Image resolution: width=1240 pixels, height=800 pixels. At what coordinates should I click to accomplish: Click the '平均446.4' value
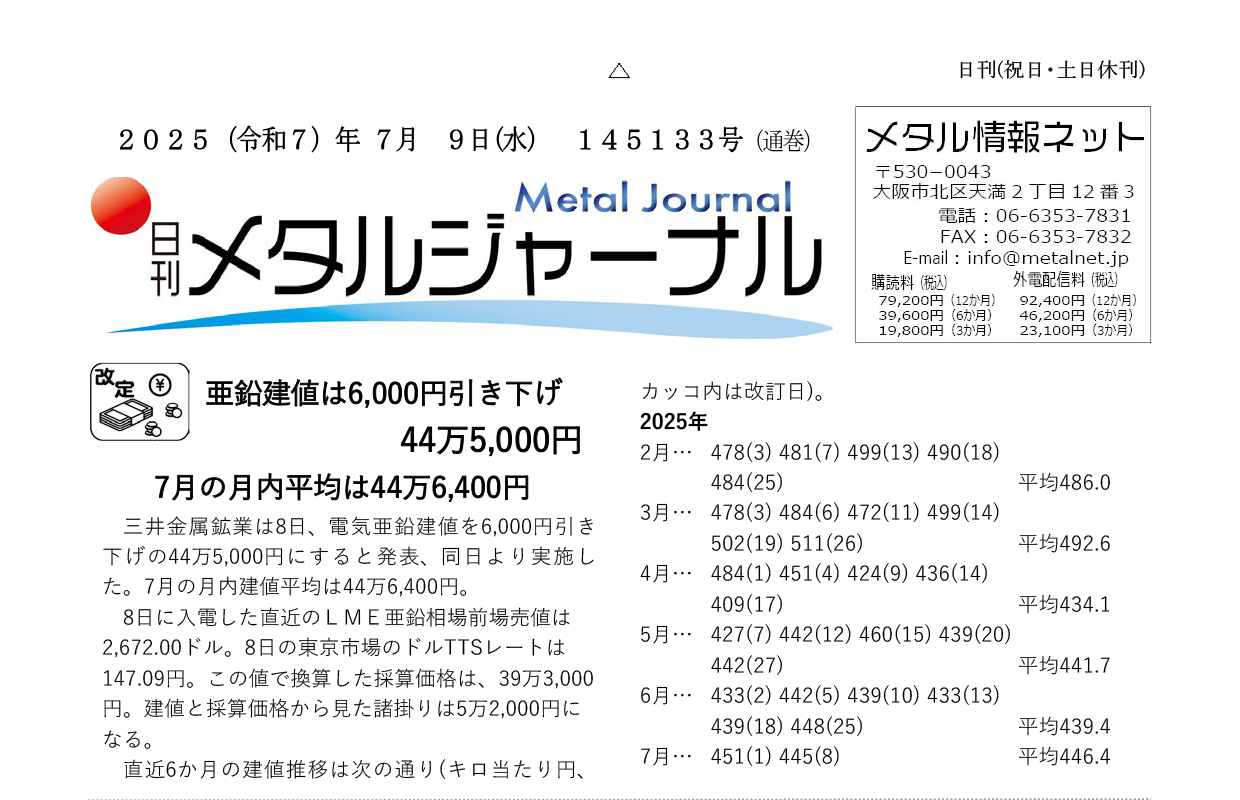(x=1064, y=757)
